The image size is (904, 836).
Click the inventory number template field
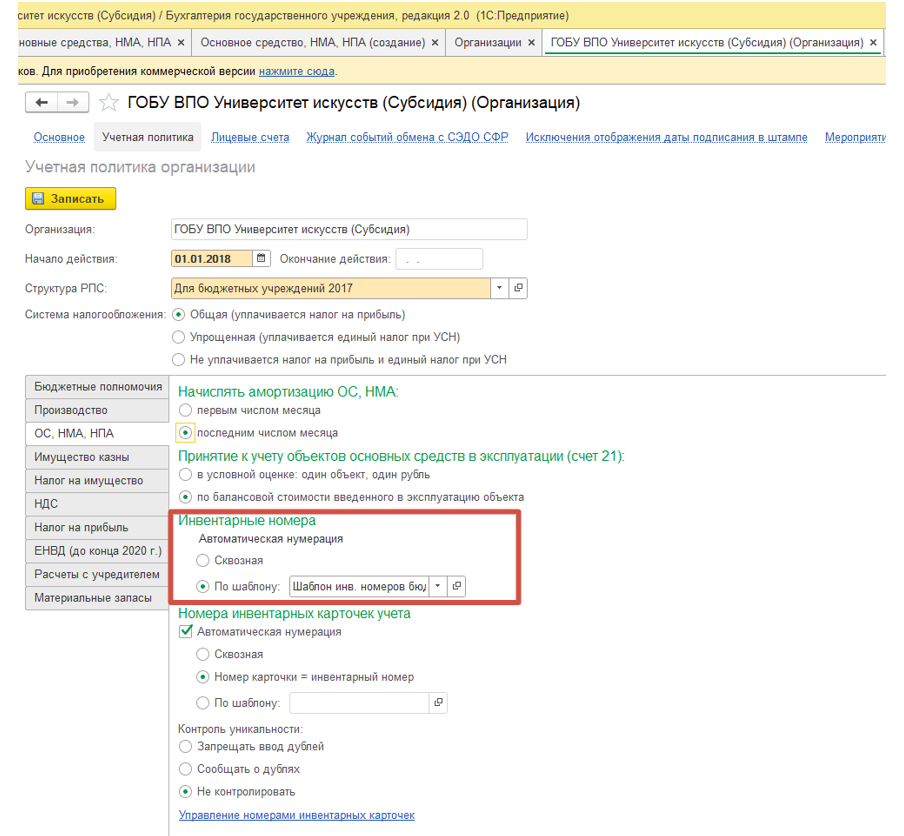pos(359,586)
